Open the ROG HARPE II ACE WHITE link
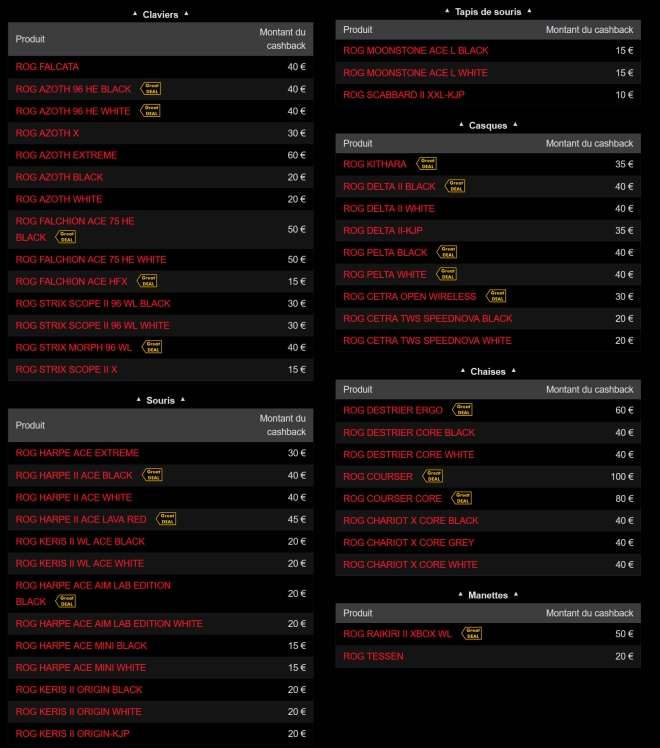This screenshot has height=748, width=660. (x=73, y=497)
